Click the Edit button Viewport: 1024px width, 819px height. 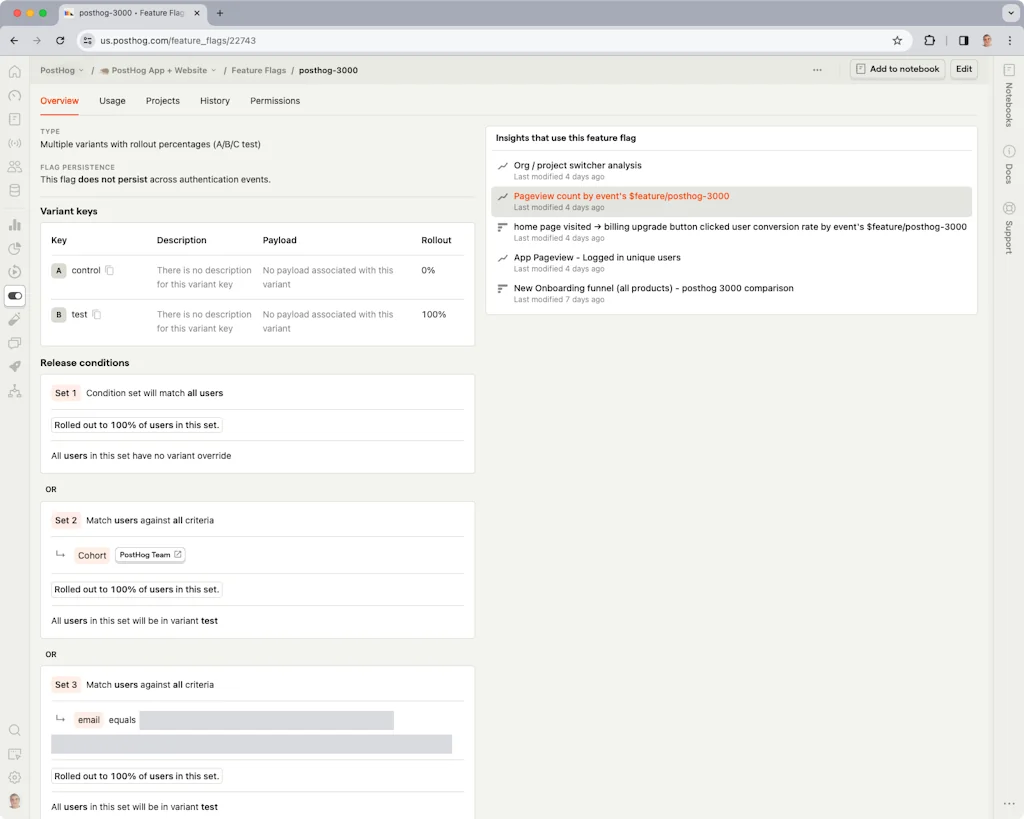(x=963, y=69)
